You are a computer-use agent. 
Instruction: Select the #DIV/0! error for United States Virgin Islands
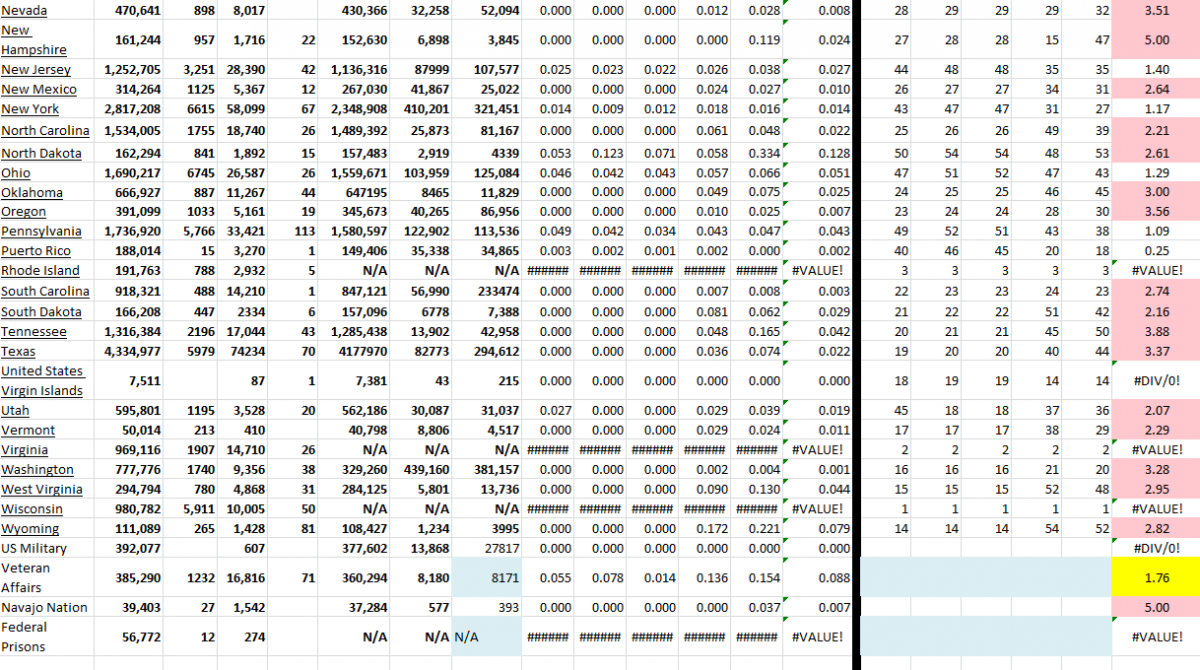1156,381
